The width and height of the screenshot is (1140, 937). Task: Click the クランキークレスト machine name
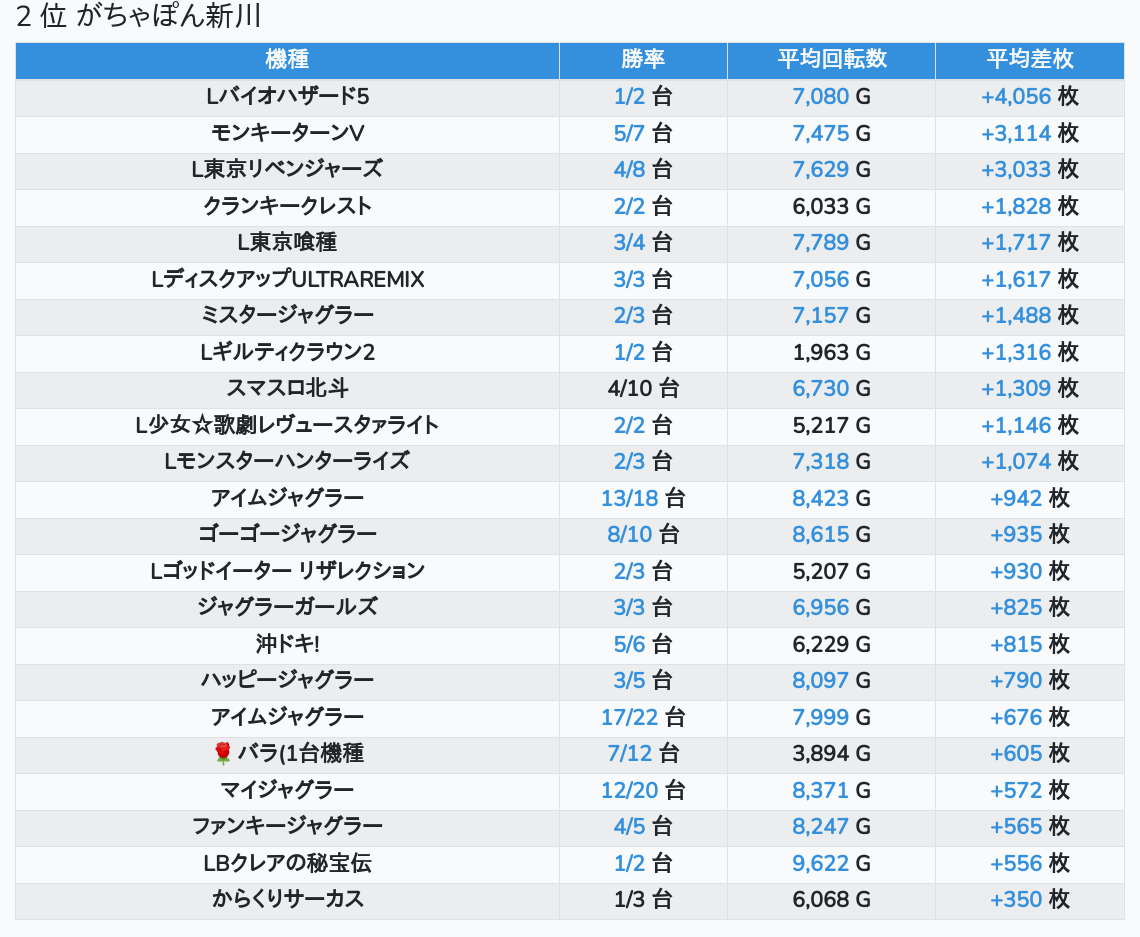pyautogui.click(x=287, y=206)
